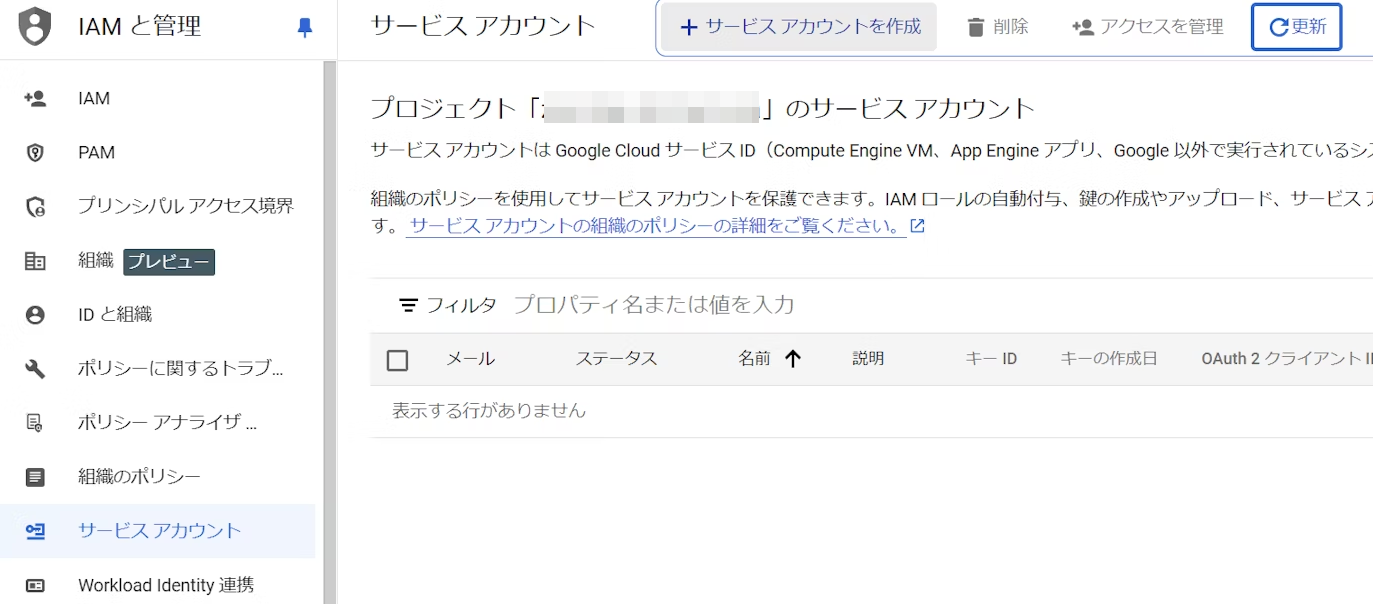Open ID と組織 menu item

tap(158, 315)
